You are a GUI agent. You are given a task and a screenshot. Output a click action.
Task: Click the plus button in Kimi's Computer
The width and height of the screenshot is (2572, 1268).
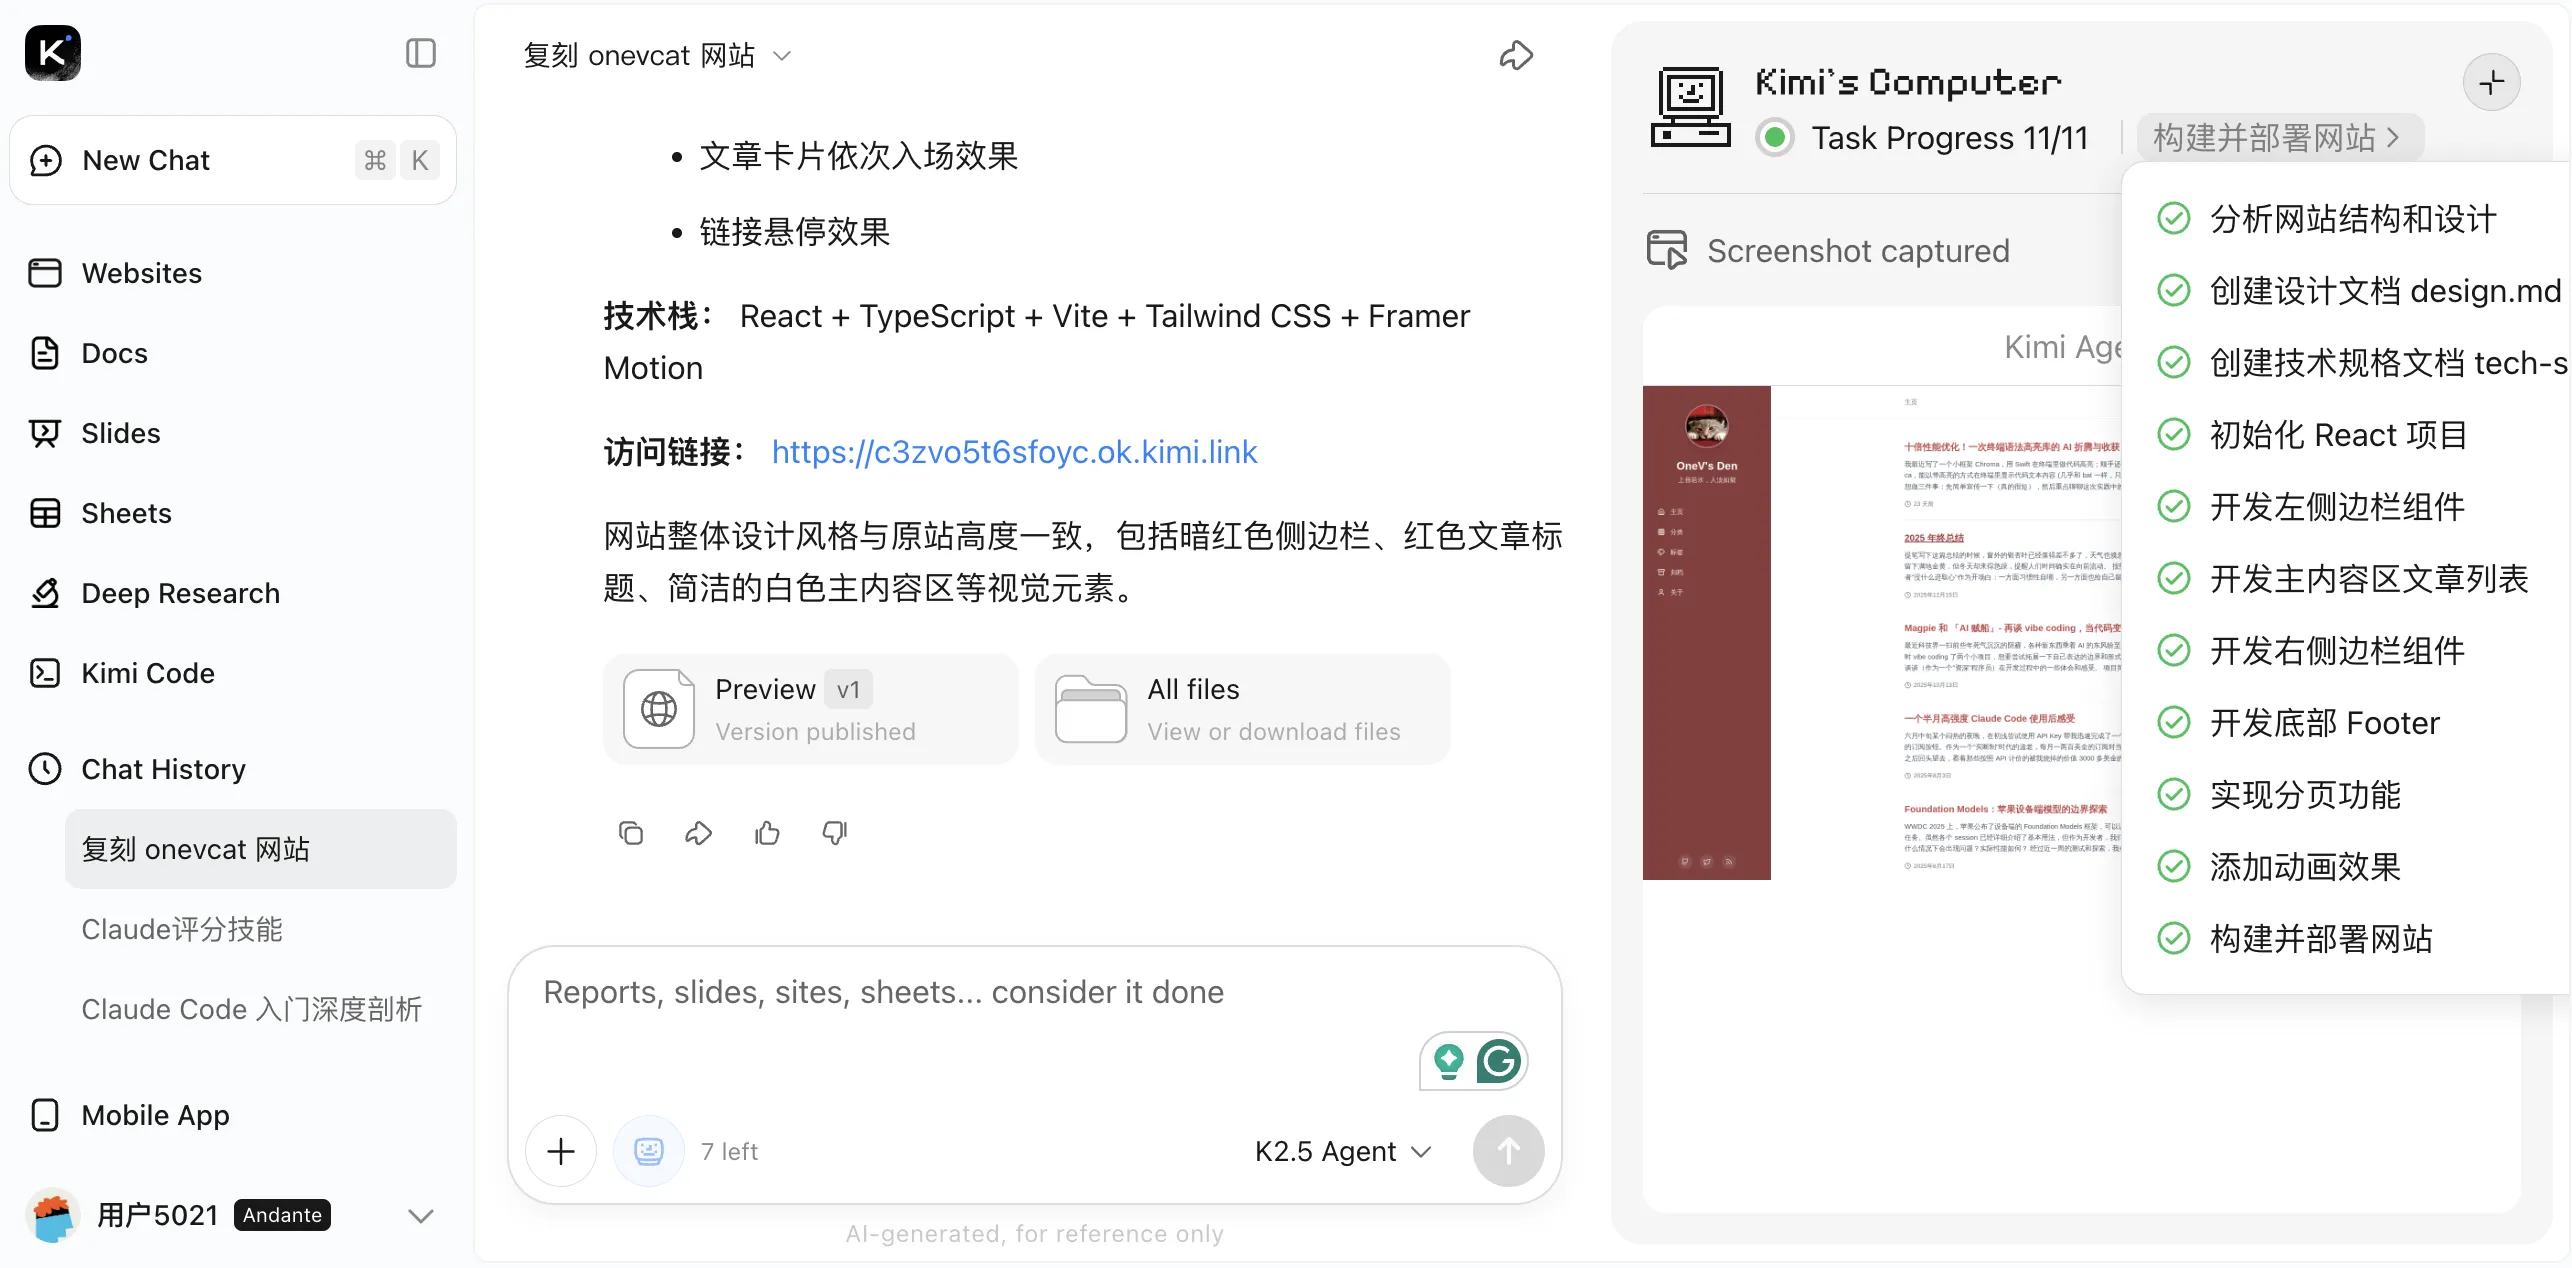2491,82
